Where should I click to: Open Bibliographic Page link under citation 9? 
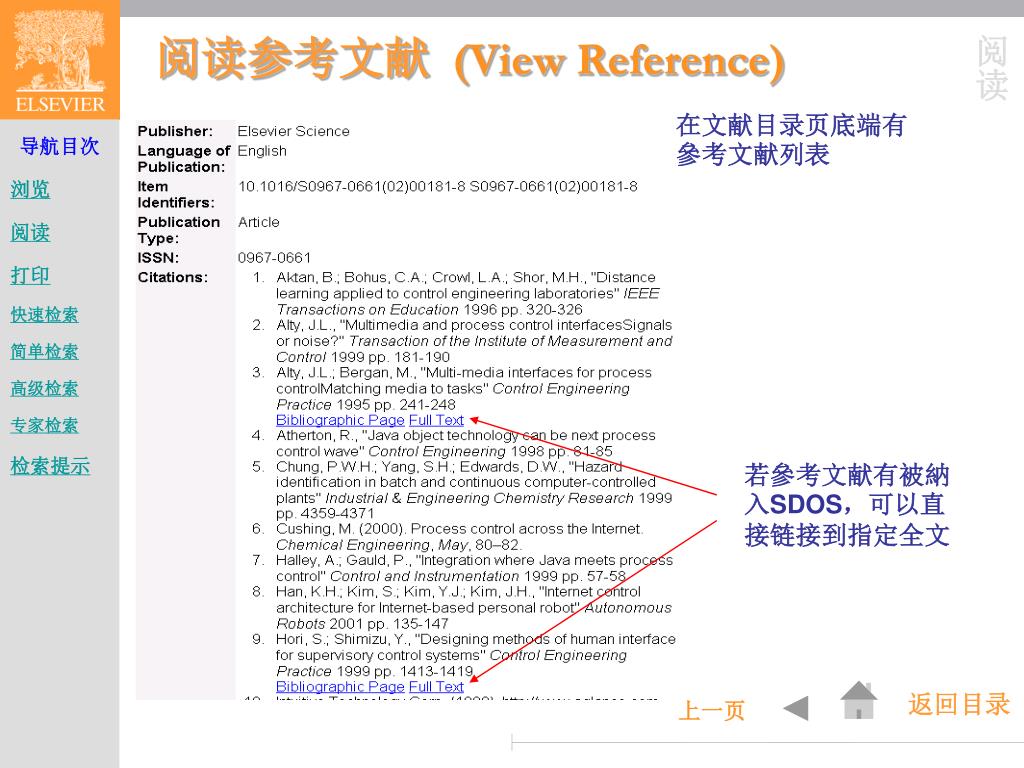click(x=340, y=686)
